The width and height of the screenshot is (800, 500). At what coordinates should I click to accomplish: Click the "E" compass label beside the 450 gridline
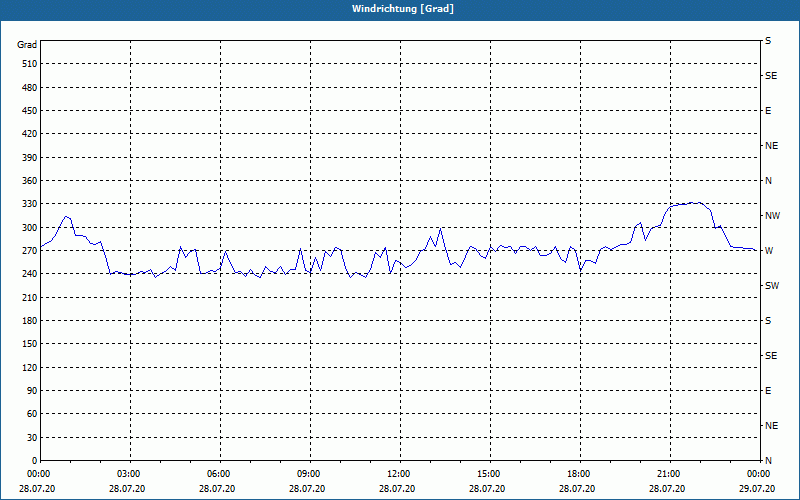click(x=768, y=111)
